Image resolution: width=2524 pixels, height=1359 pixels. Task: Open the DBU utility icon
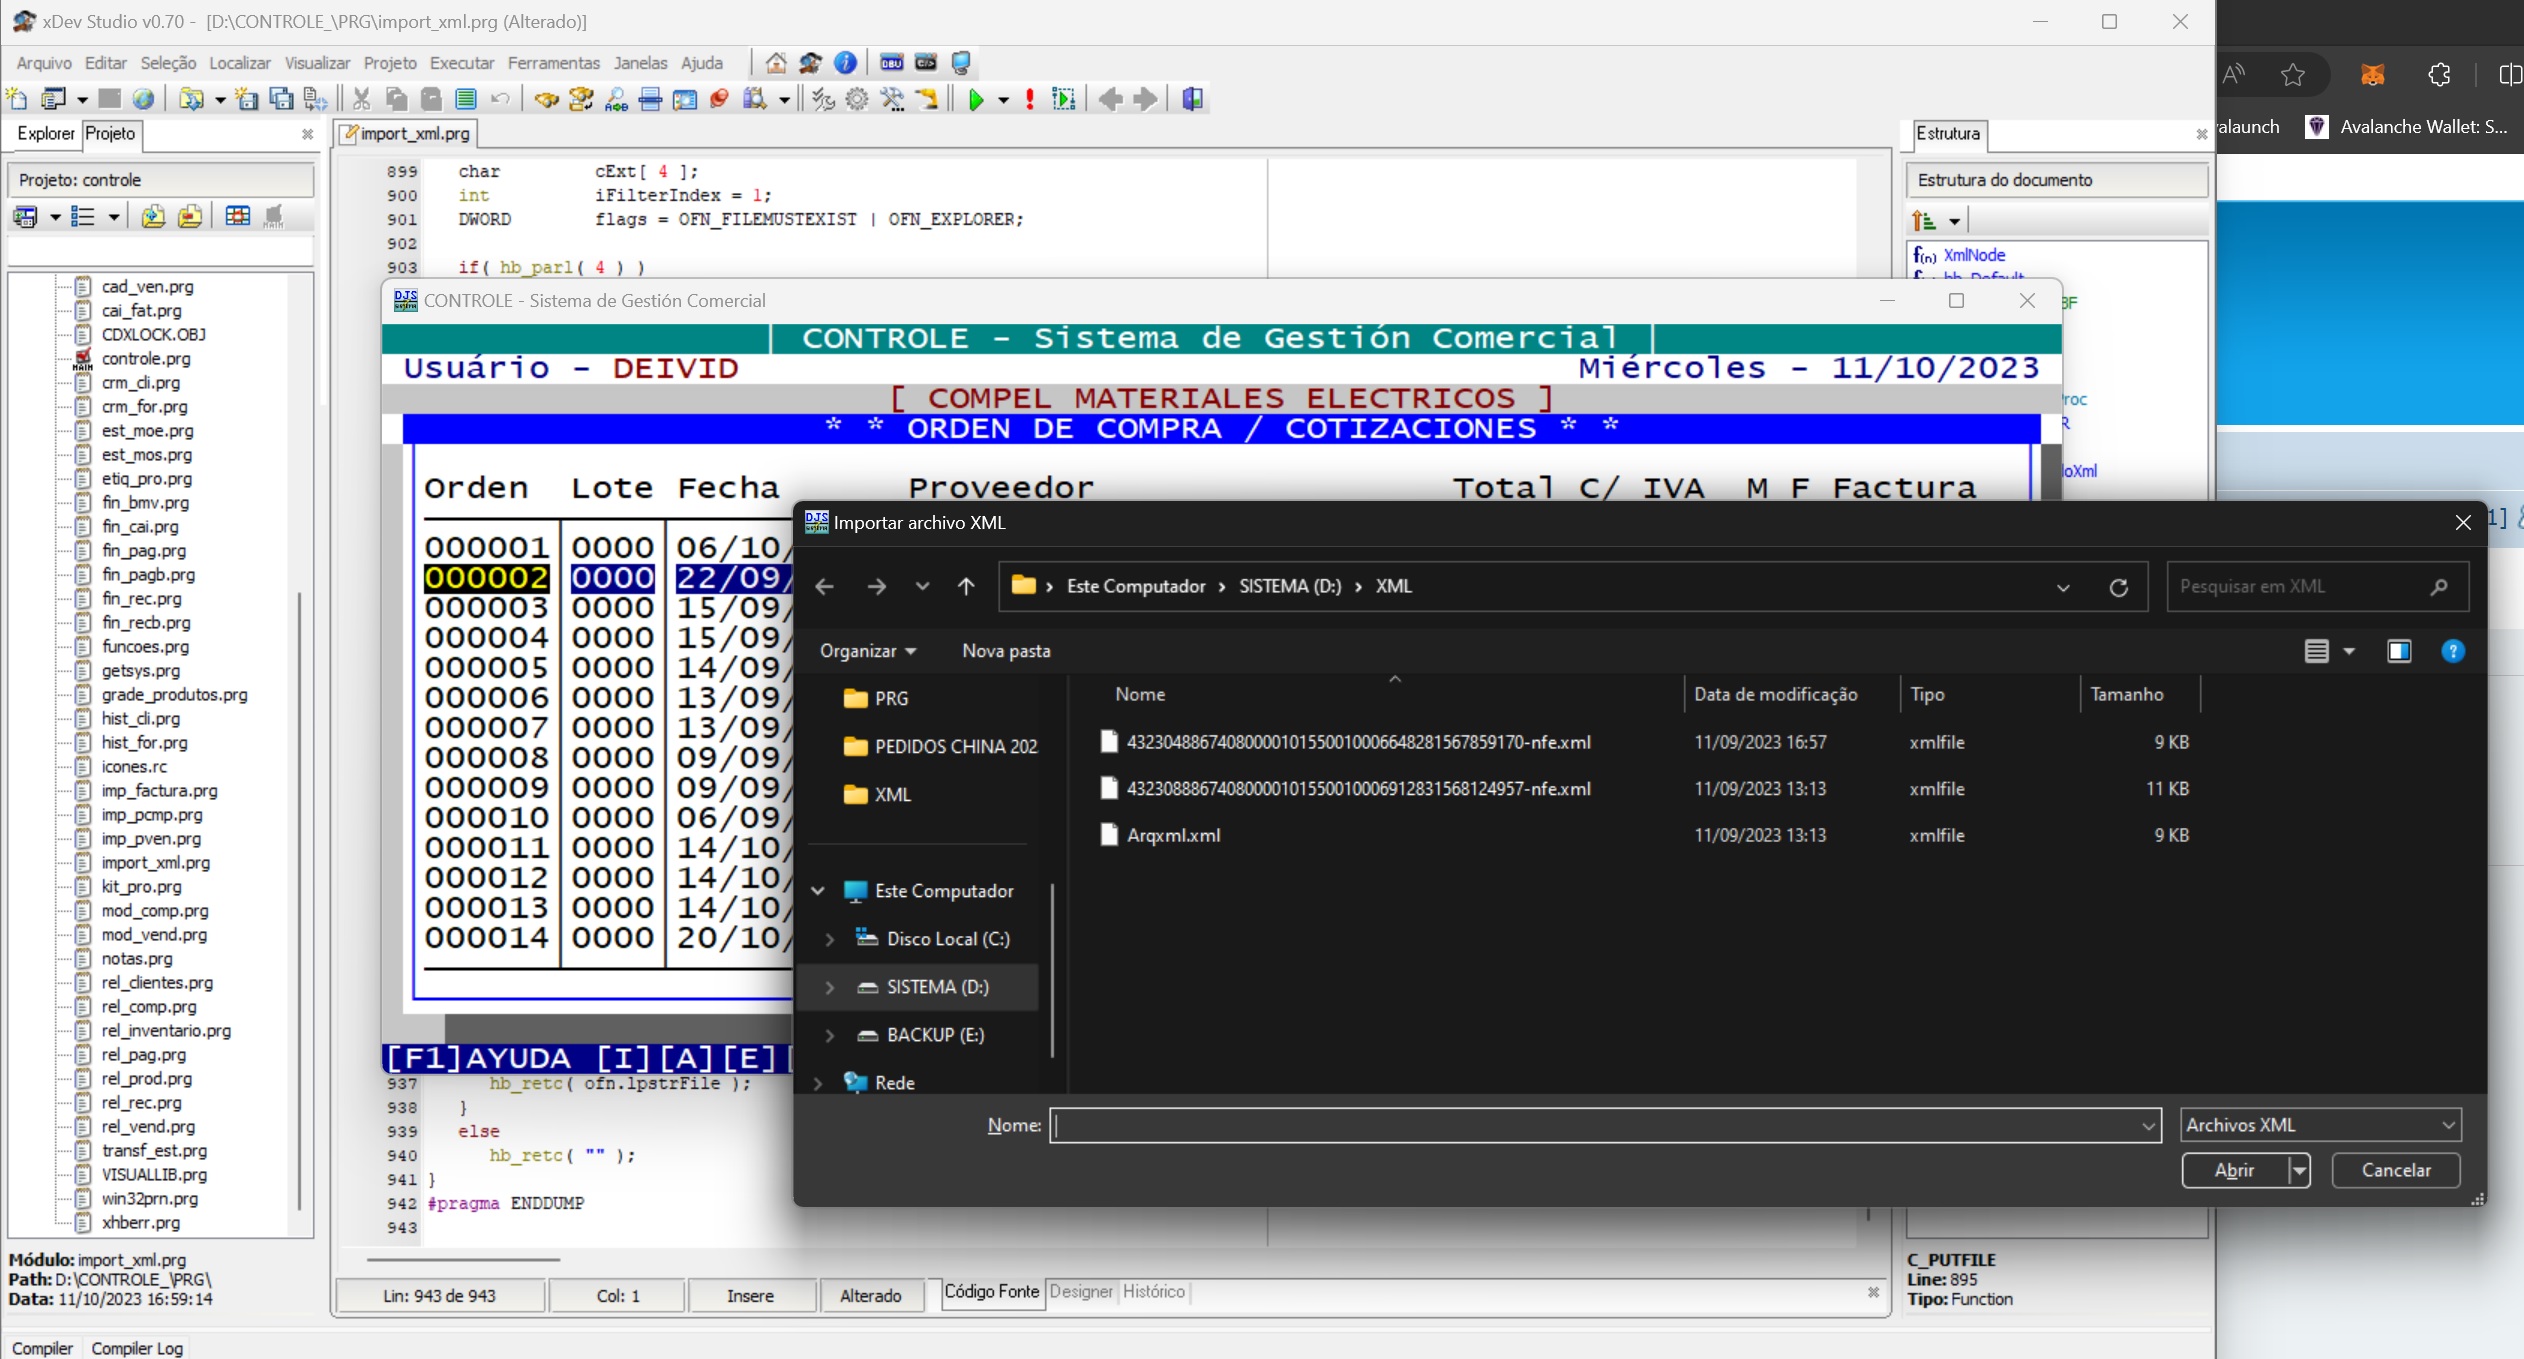point(891,63)
